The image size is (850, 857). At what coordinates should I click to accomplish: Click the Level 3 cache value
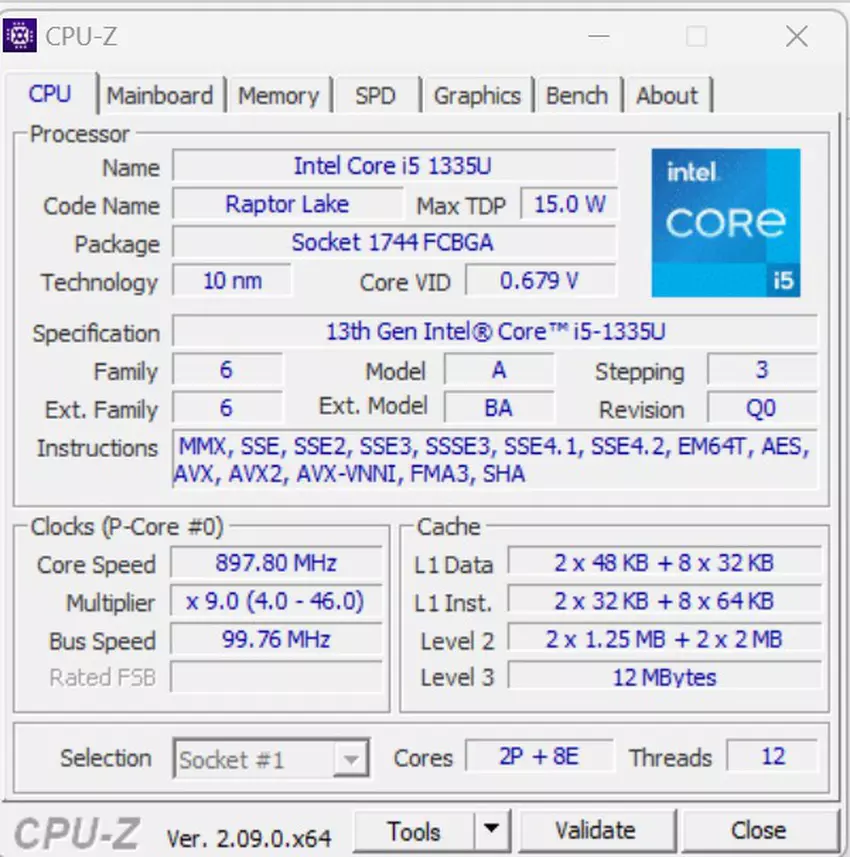click(664, 677)
